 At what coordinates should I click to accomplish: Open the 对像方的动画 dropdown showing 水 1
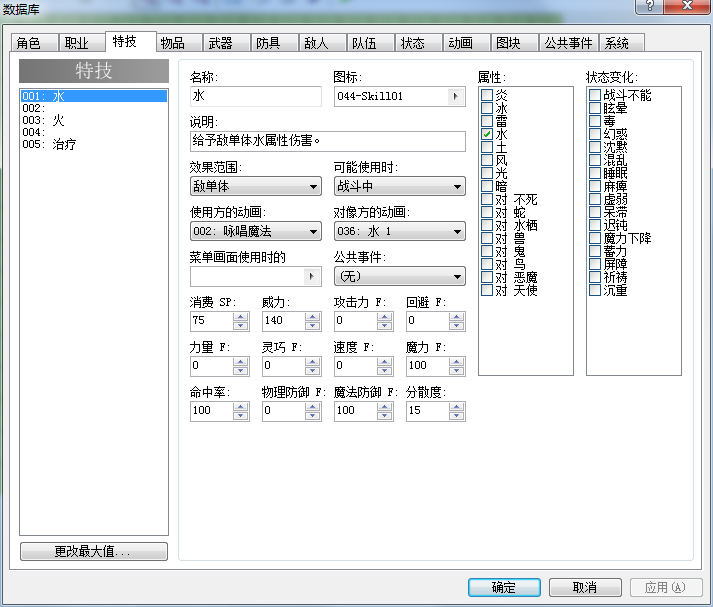(x=400, y=231)
